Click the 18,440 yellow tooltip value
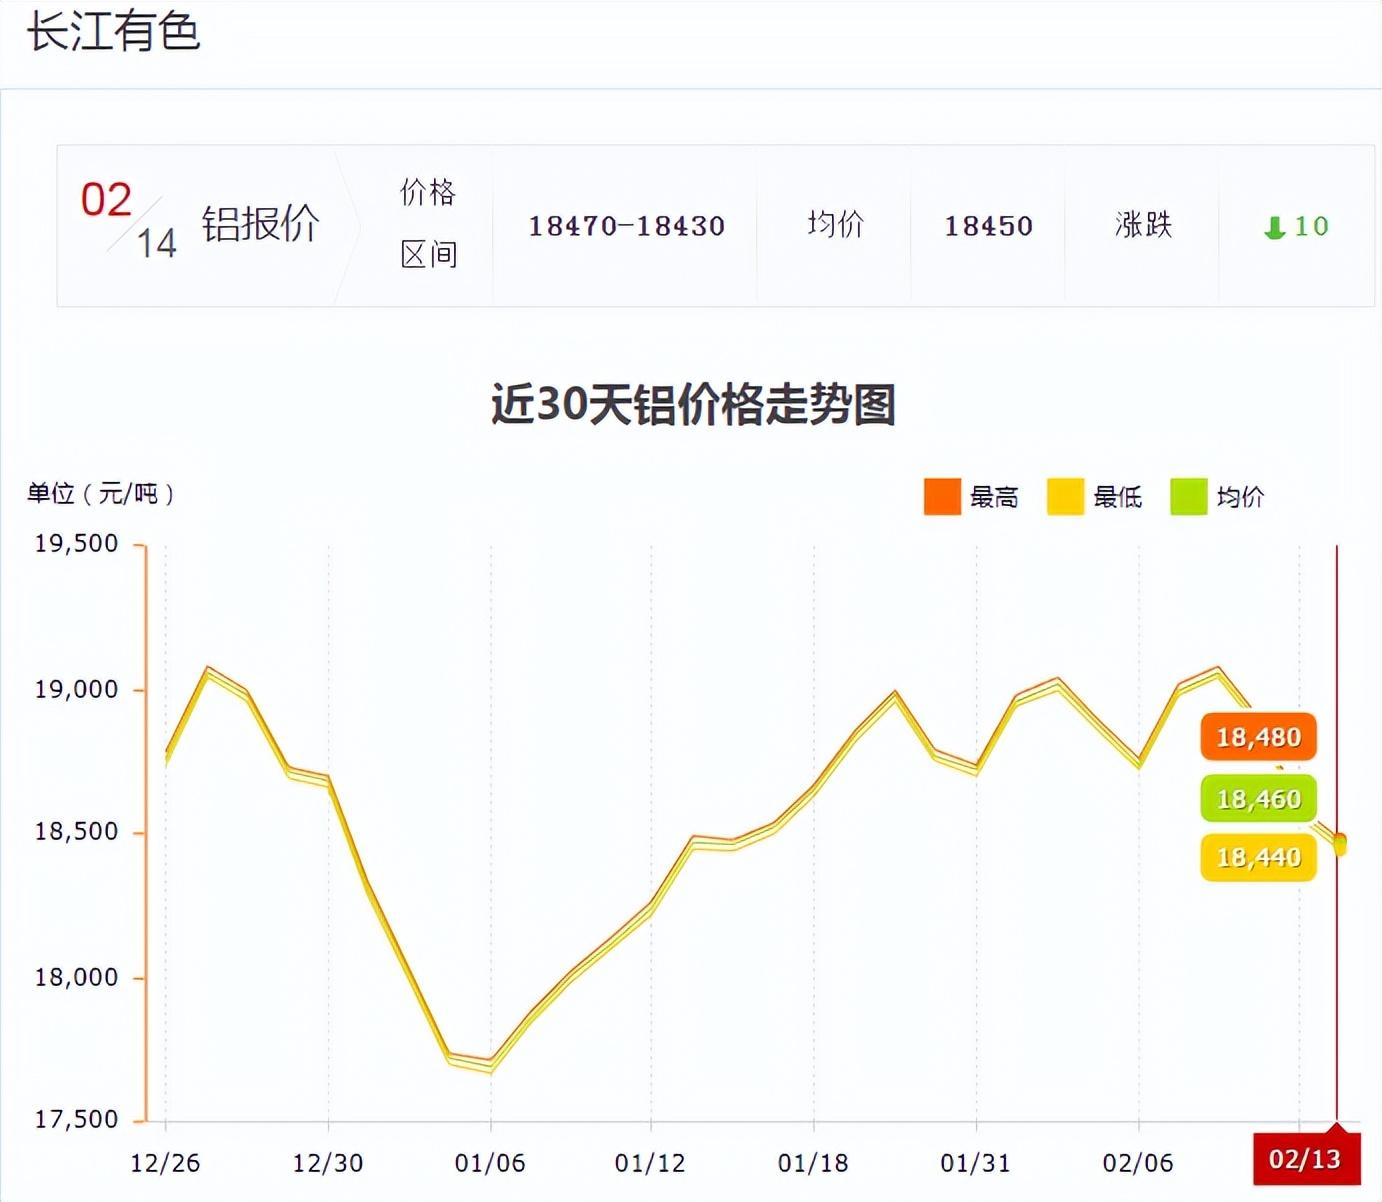Screen dimensions: 1382x1202 (1258, 858)
